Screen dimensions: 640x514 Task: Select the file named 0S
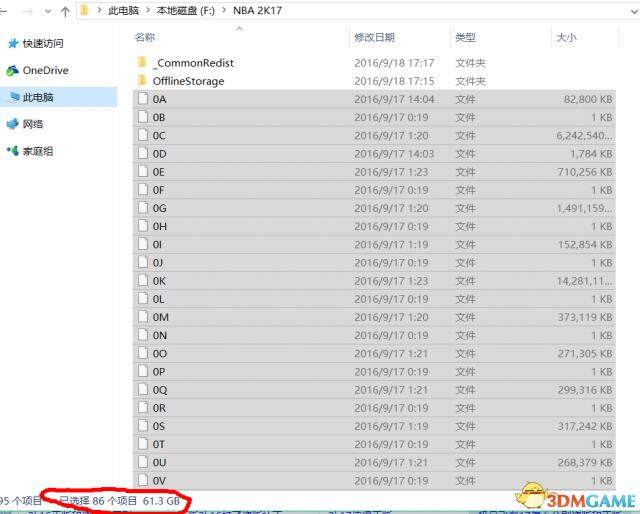click(x=159, y=426)
